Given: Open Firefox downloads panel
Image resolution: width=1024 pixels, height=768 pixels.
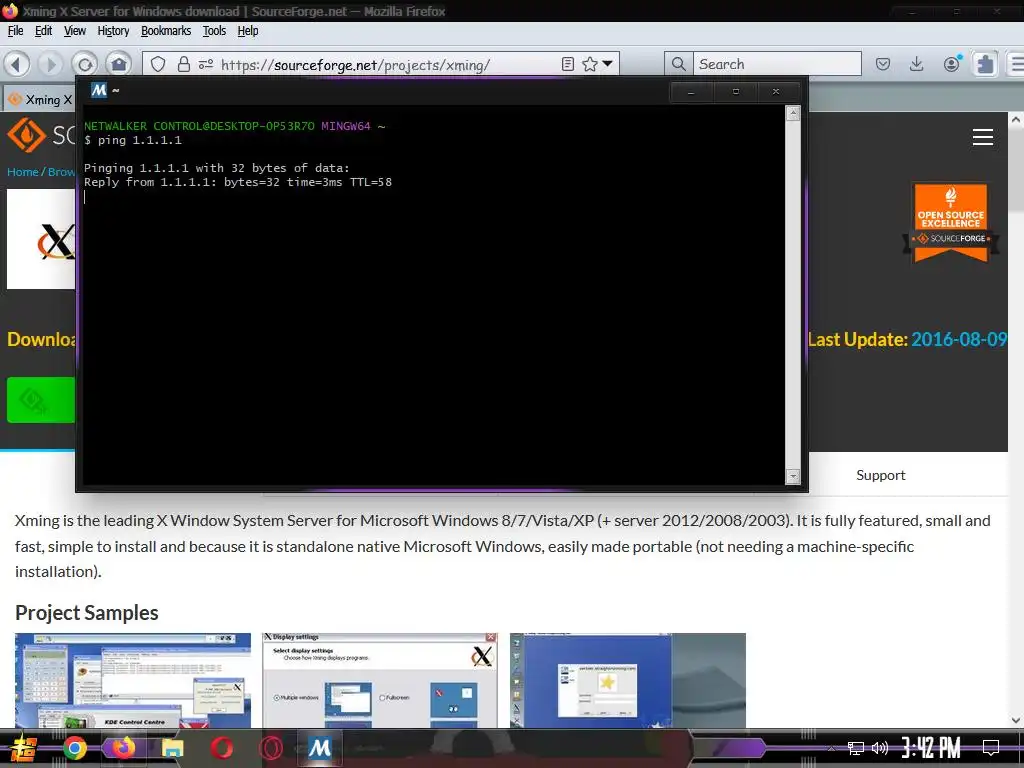Looking at the screenshot, I should pos(916,64).
